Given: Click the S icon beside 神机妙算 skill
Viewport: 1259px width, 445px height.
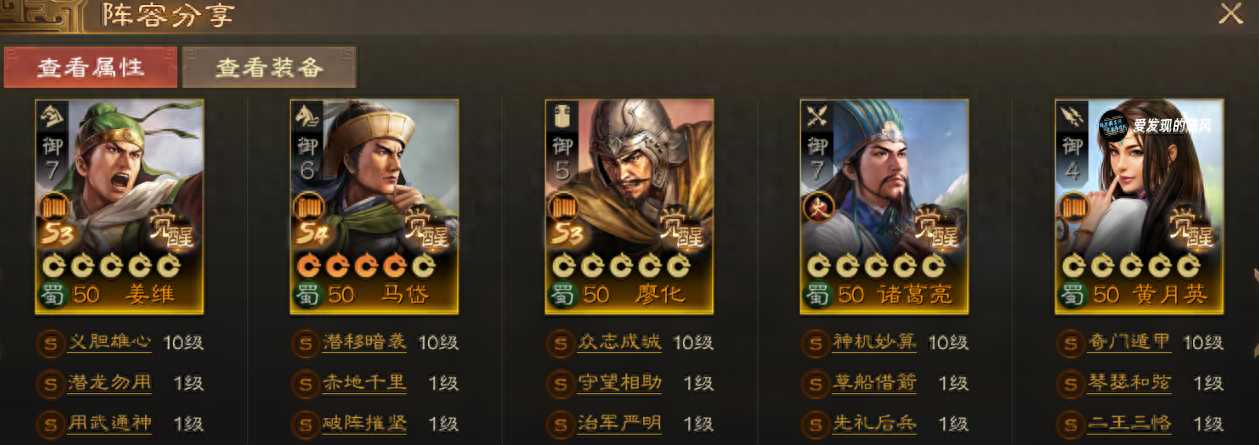Looking at the screenshot, I should pos(814,342).
